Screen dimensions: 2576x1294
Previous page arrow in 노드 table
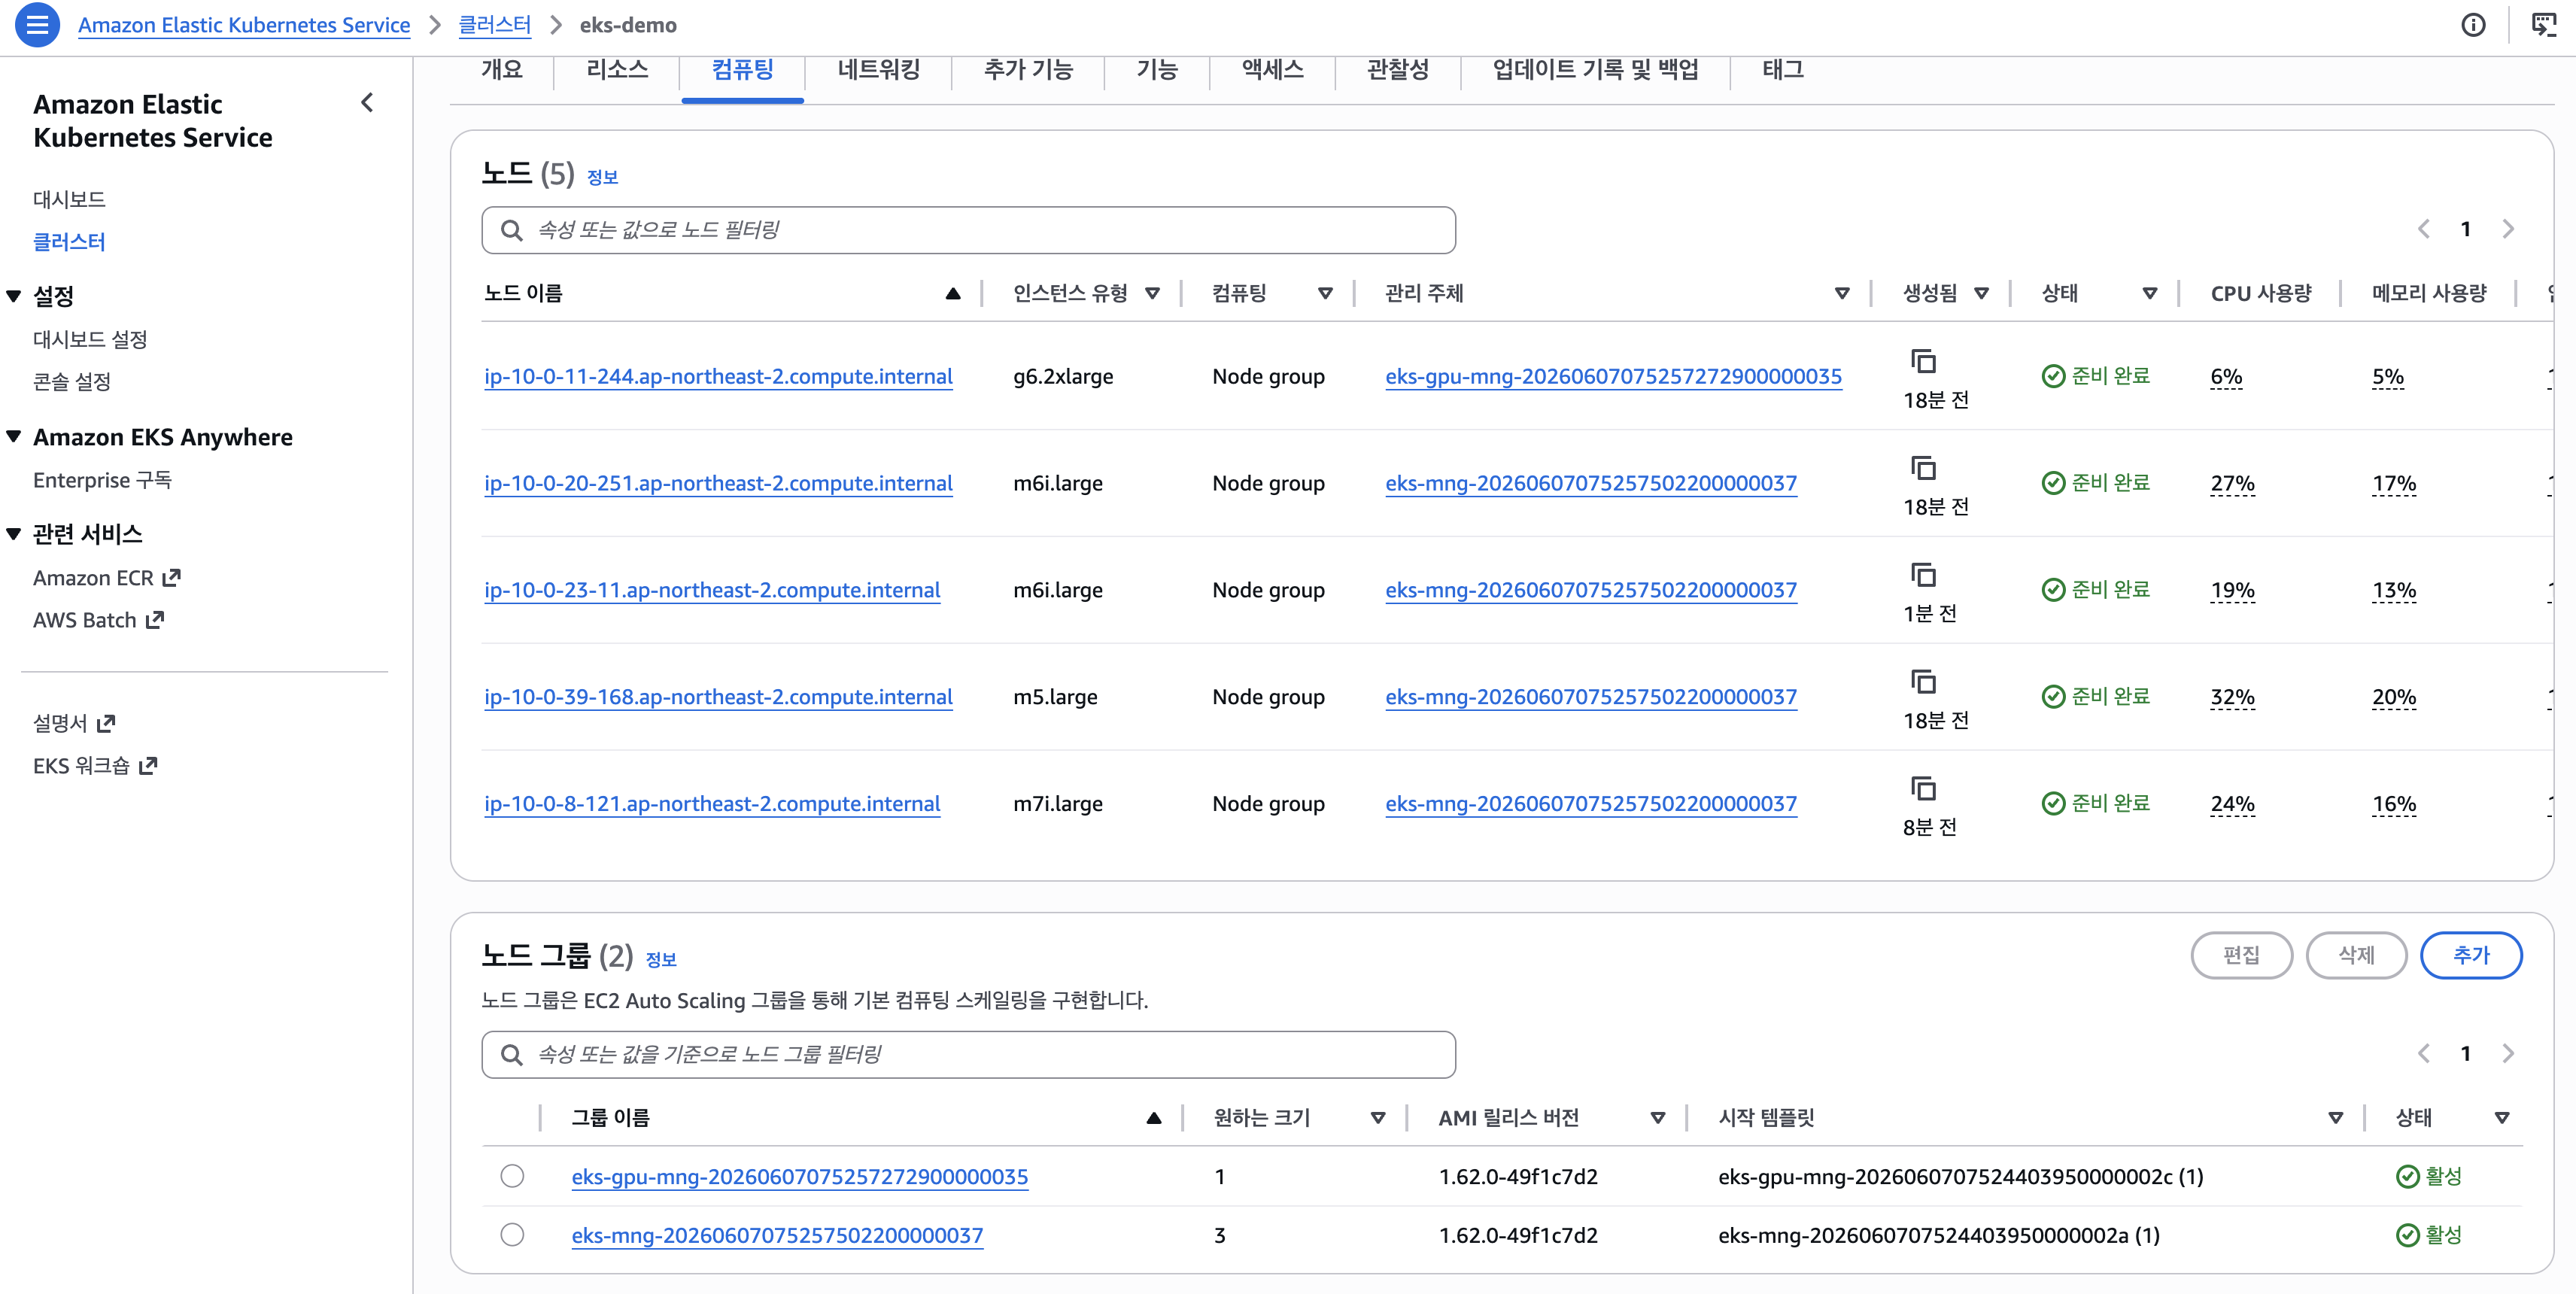(x=2423, y=229)
